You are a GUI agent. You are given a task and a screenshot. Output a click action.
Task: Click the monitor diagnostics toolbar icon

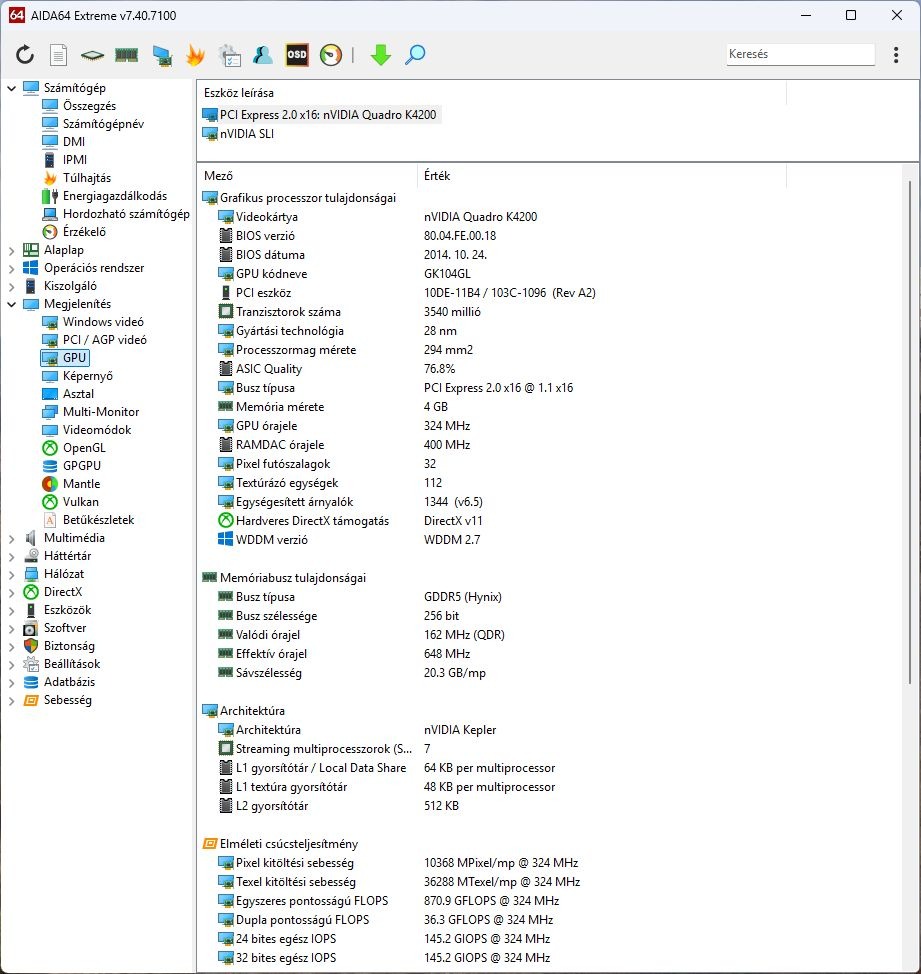[x=162, y=55]
